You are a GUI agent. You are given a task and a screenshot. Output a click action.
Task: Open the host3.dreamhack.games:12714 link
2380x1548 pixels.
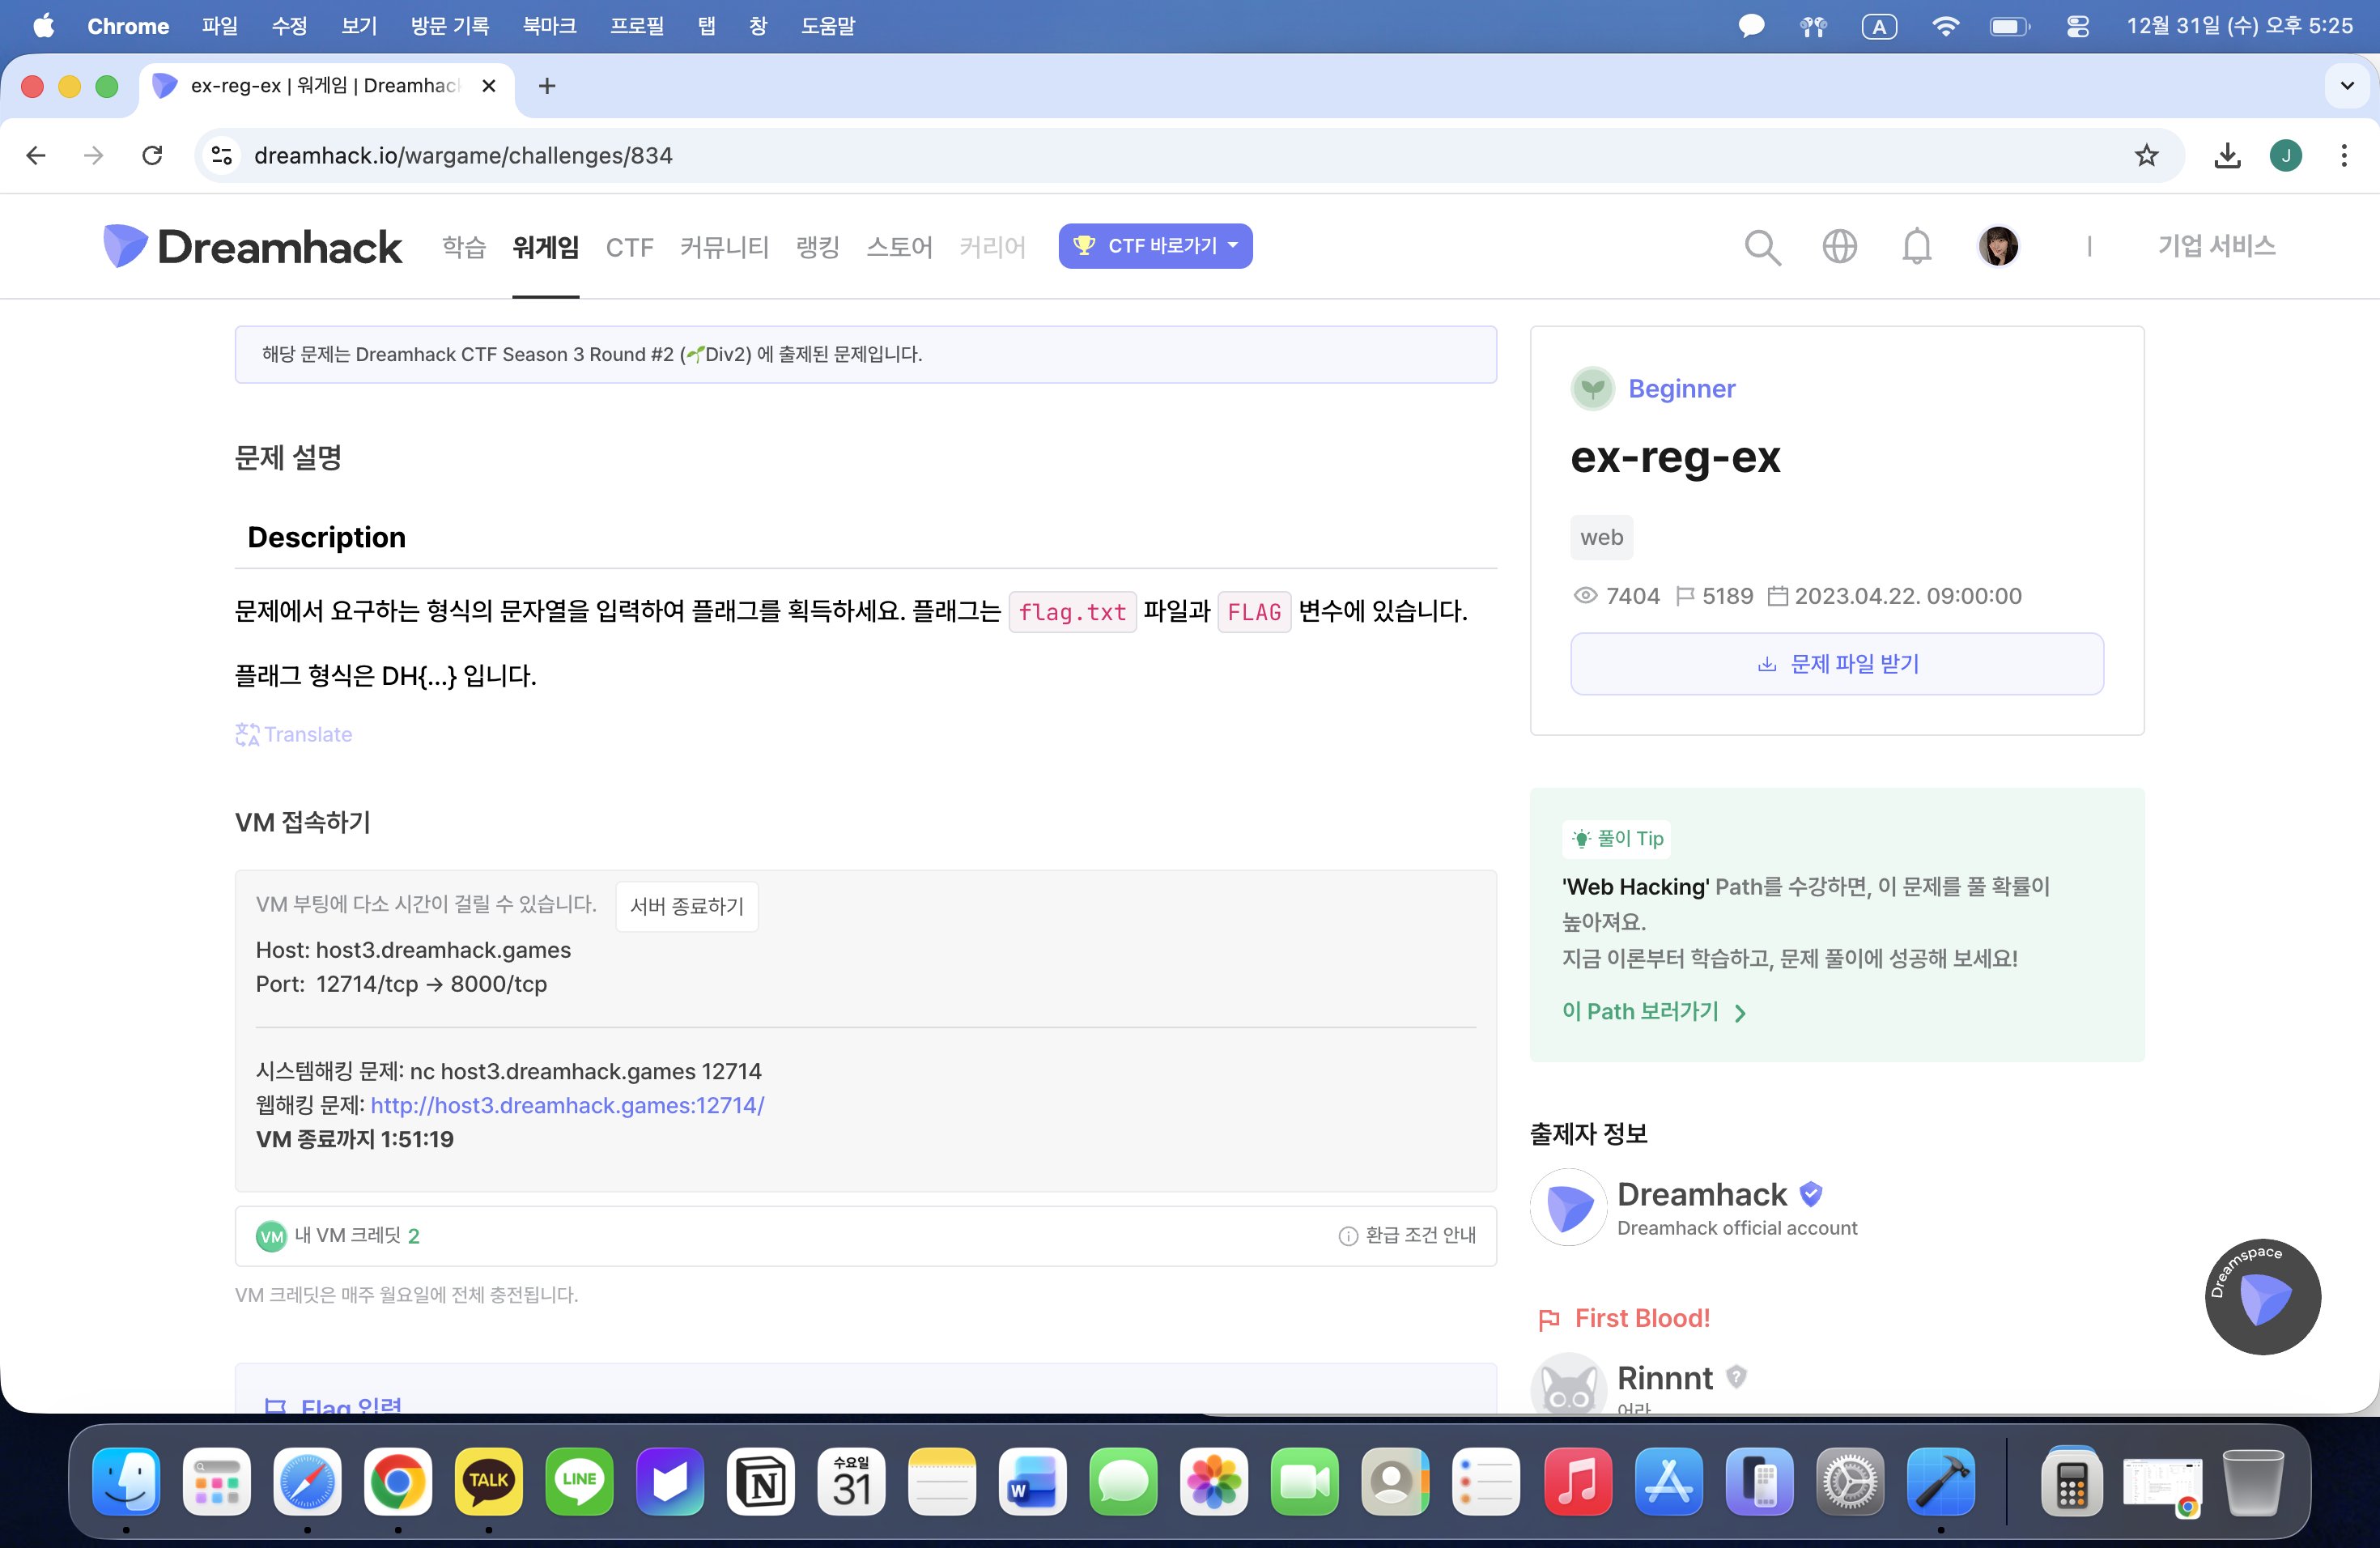(x=567, y=1105)
